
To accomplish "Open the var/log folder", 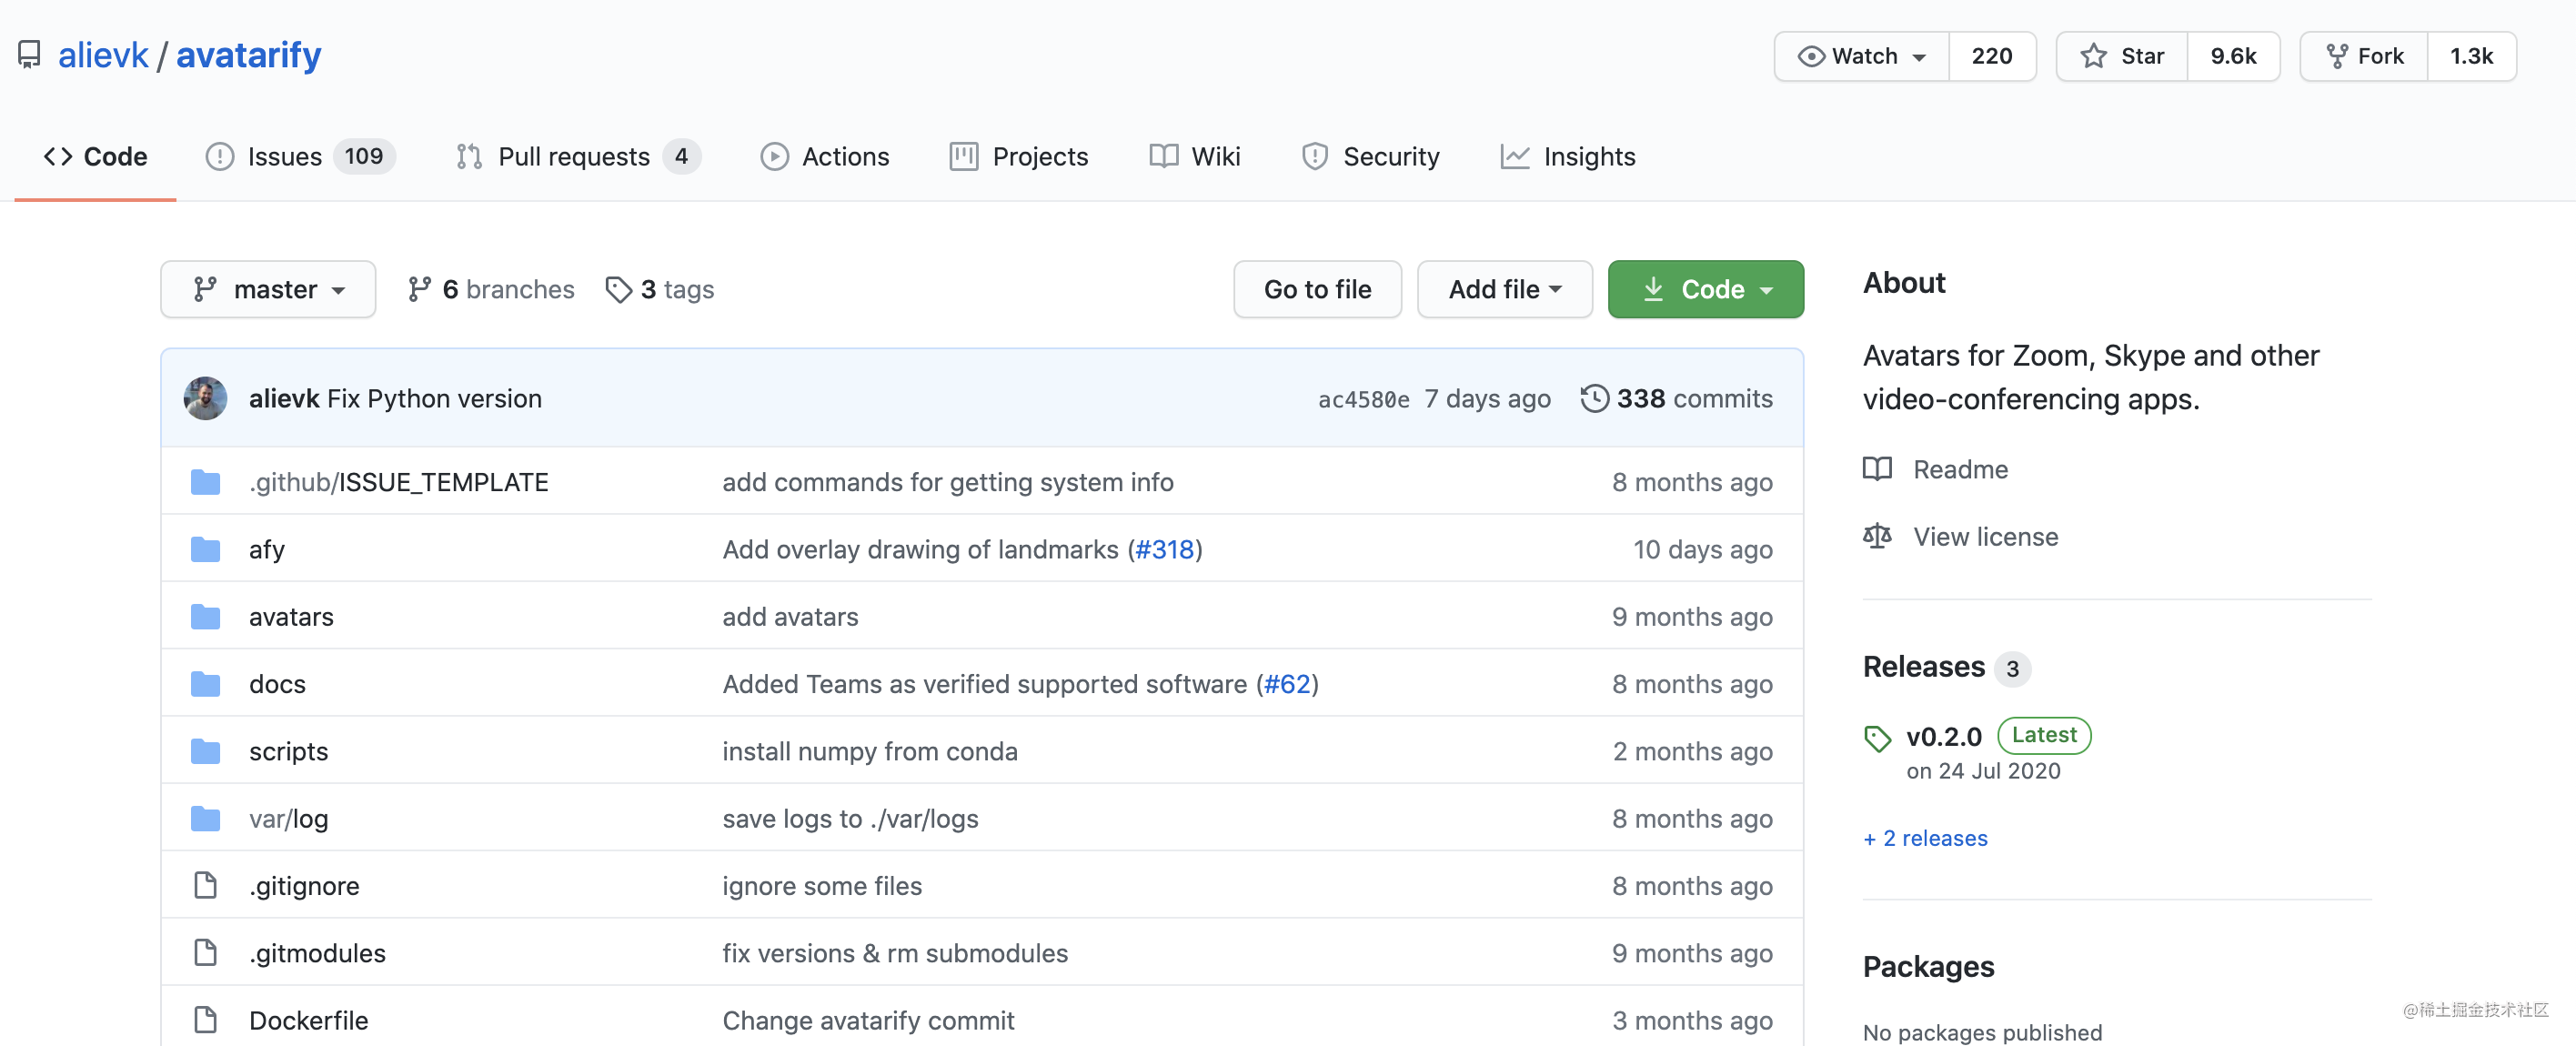I will click(x=288, y=819).
